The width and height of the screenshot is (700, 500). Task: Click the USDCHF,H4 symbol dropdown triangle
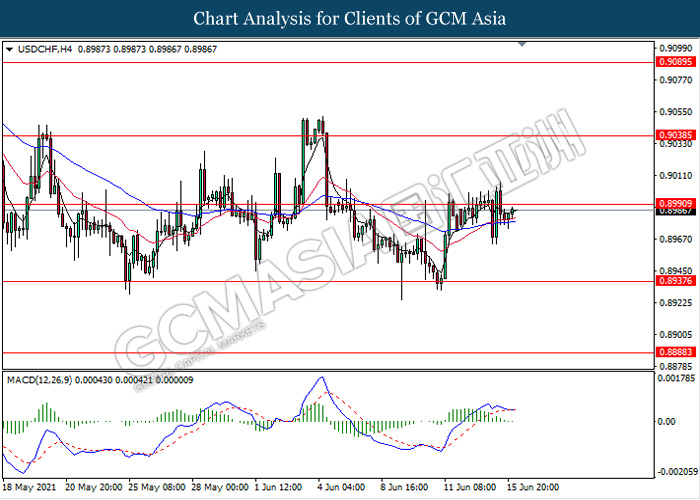[x=9, y=50]
